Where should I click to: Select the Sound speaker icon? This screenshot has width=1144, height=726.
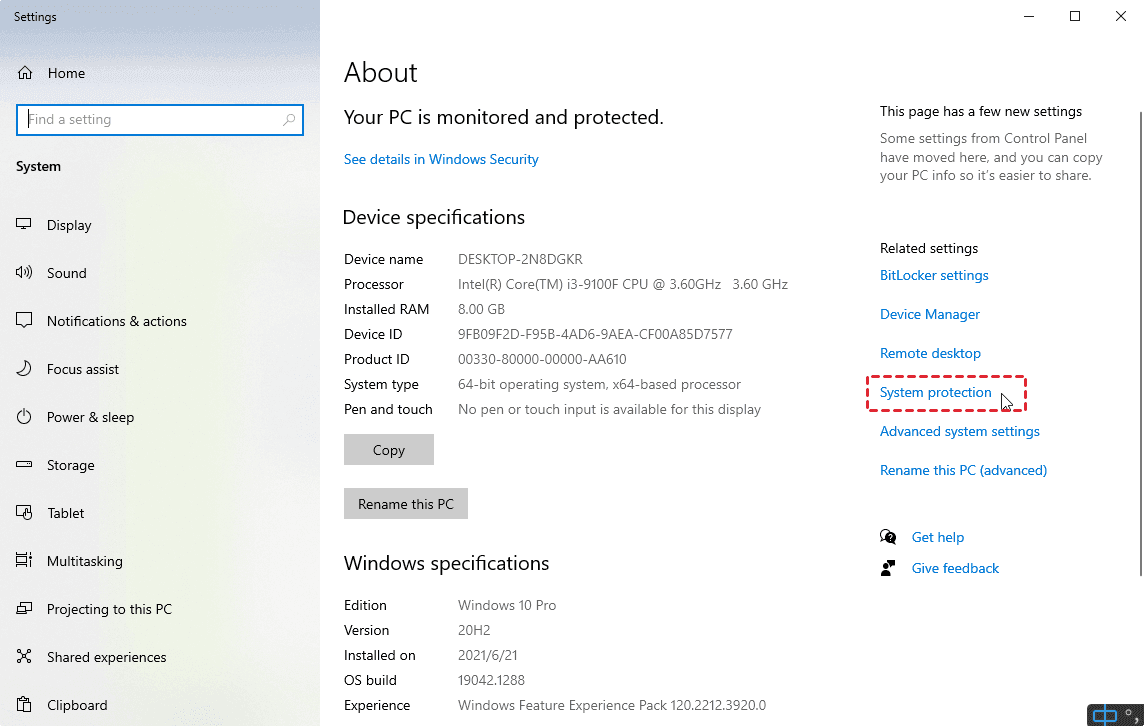(25, 273)
